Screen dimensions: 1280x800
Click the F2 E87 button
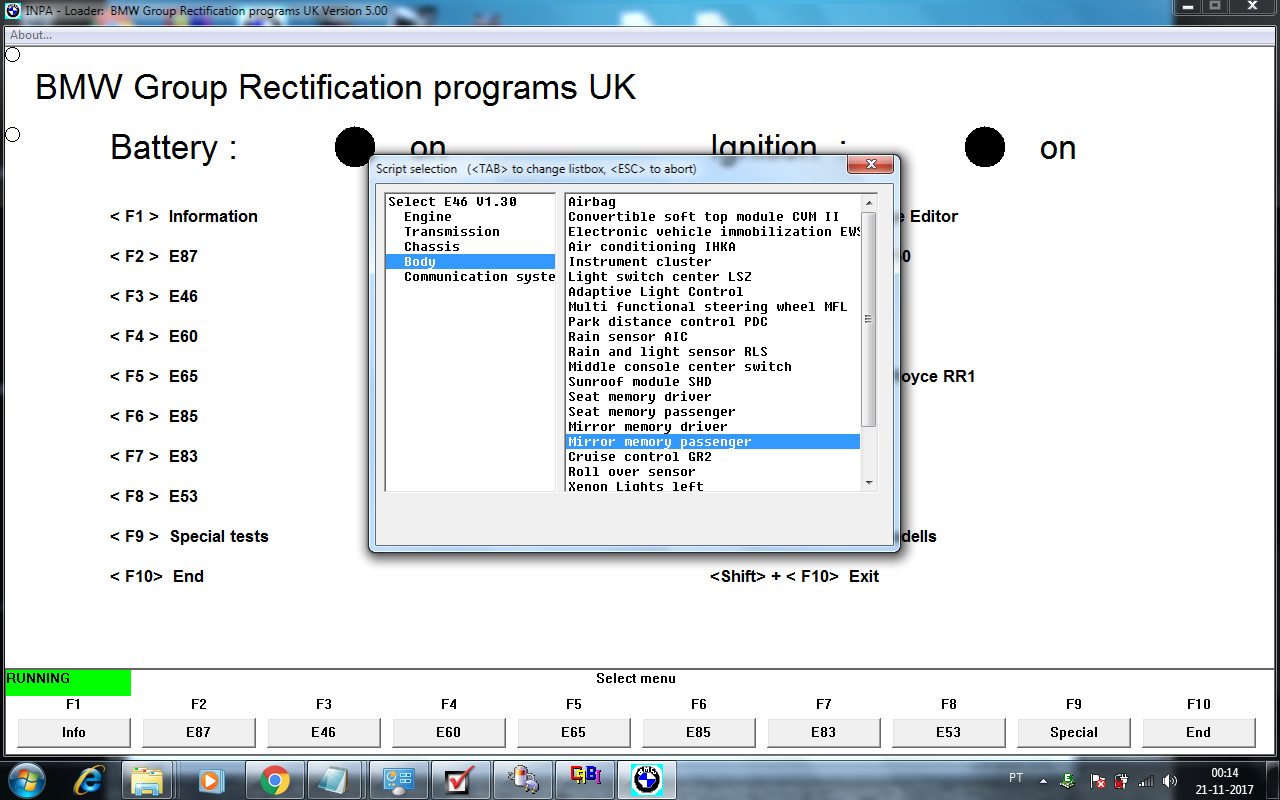tap(199, 732)
